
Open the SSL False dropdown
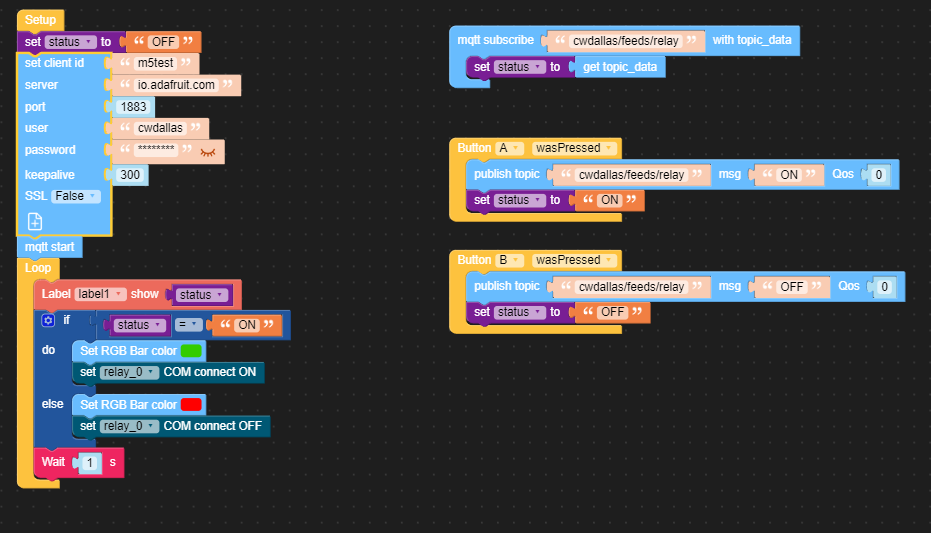click(x=75, y=196)
